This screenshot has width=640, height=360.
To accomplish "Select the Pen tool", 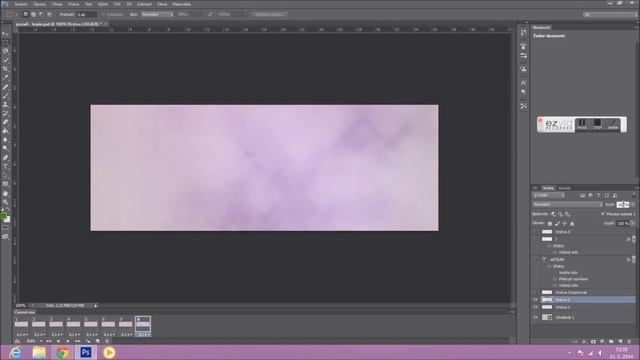I will (x=5, y=158).
